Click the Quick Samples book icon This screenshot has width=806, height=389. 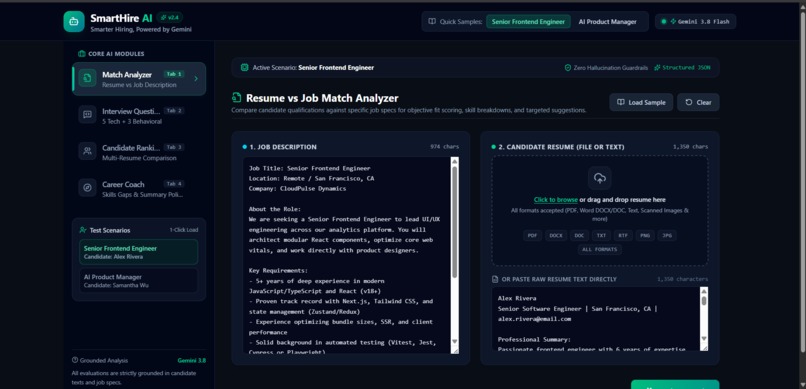coord(432,22)
